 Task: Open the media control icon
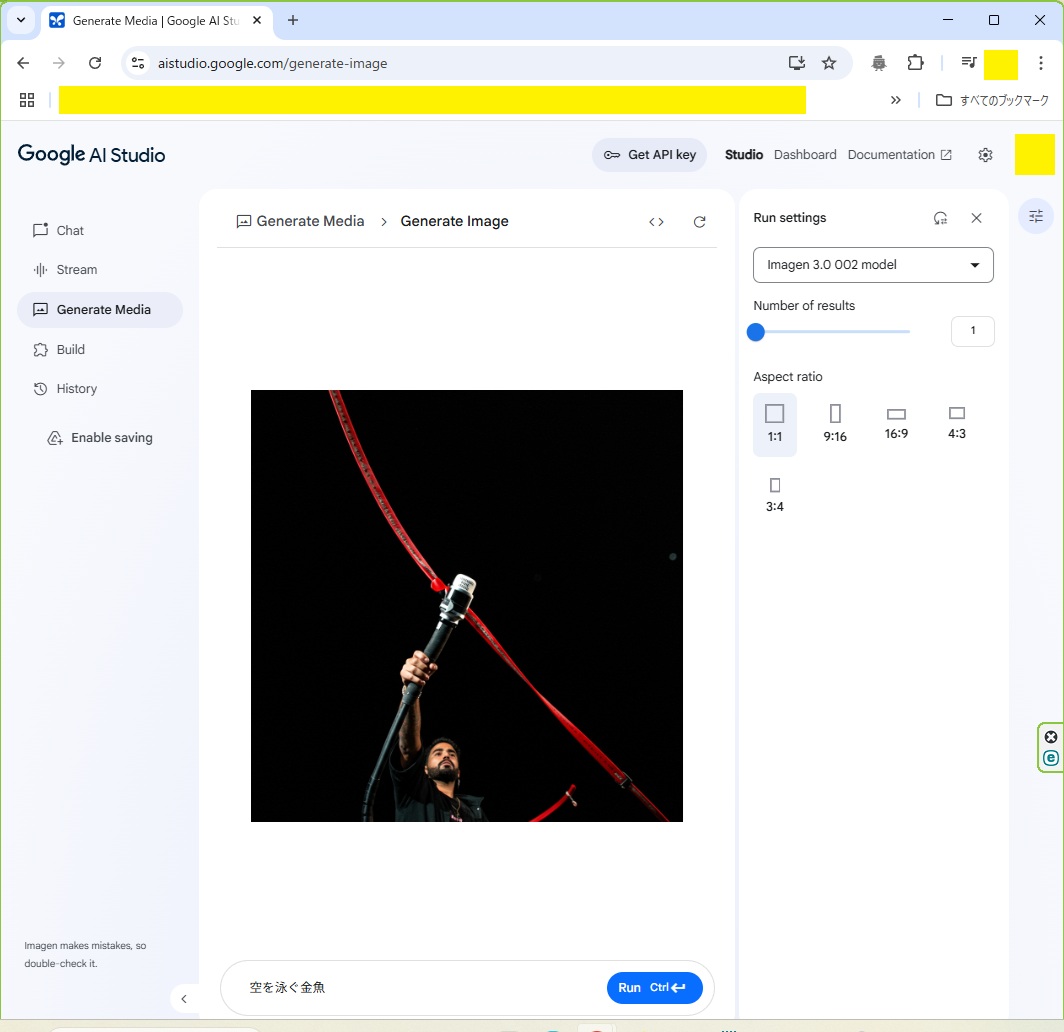pyautogui.click(x=968, y=63)
